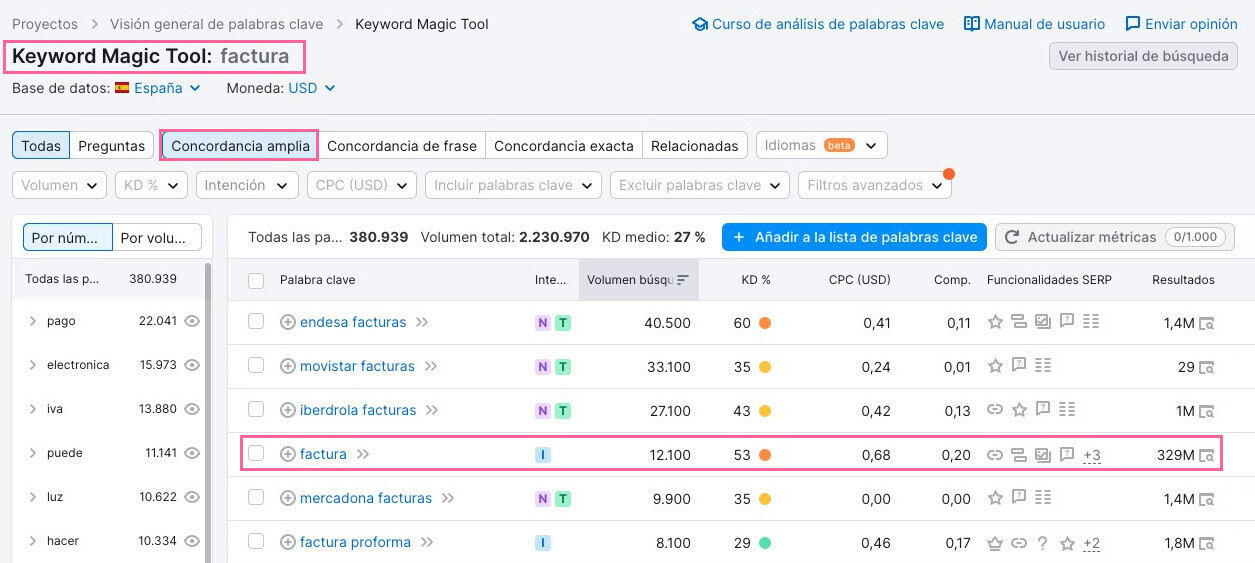Open 'Excluir palabras clave' dropdown
The width and height of the screenshot is (1255, 563).
(700, 185)
